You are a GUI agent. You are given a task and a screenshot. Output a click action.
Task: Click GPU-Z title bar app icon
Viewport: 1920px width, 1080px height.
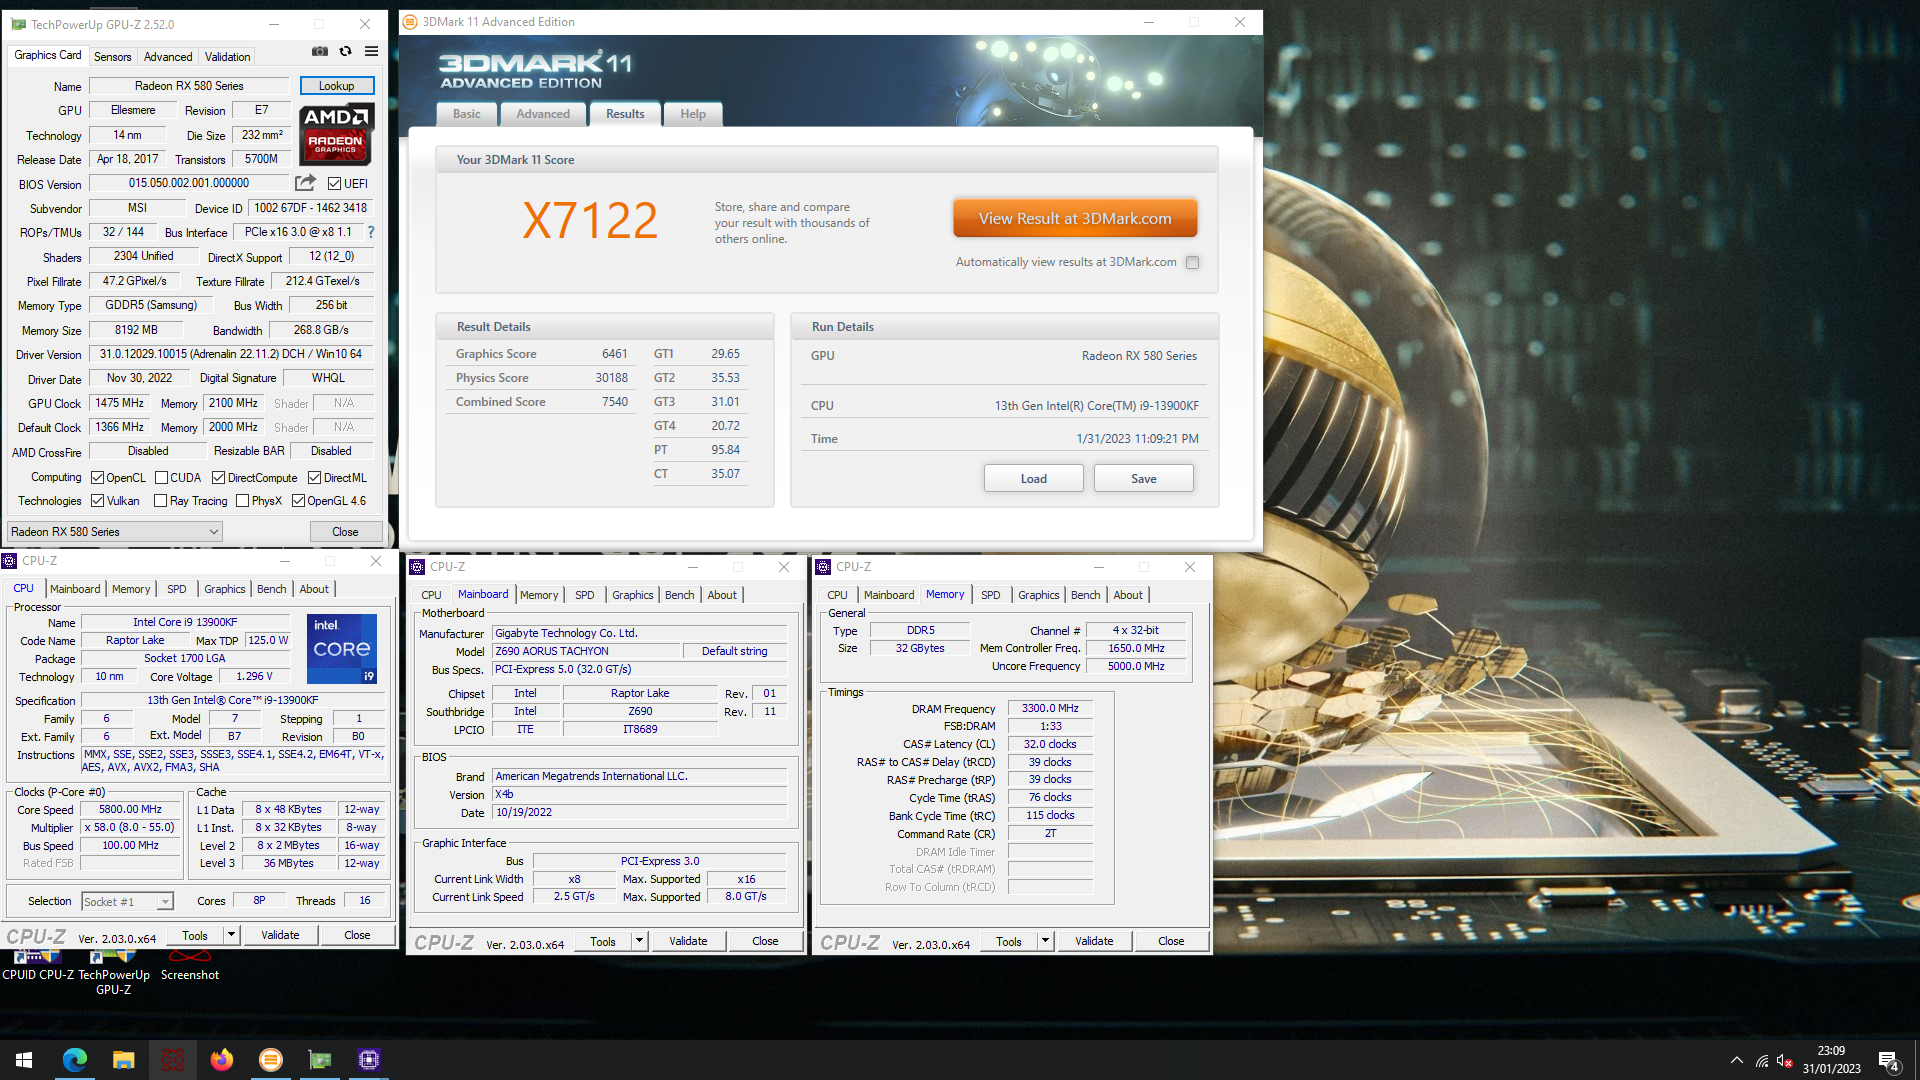pyautogui.click(x=18, y=24)
